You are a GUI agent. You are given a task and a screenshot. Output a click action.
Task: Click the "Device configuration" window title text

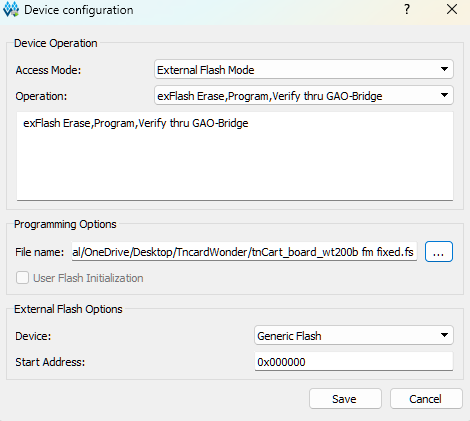coord(79,10)
